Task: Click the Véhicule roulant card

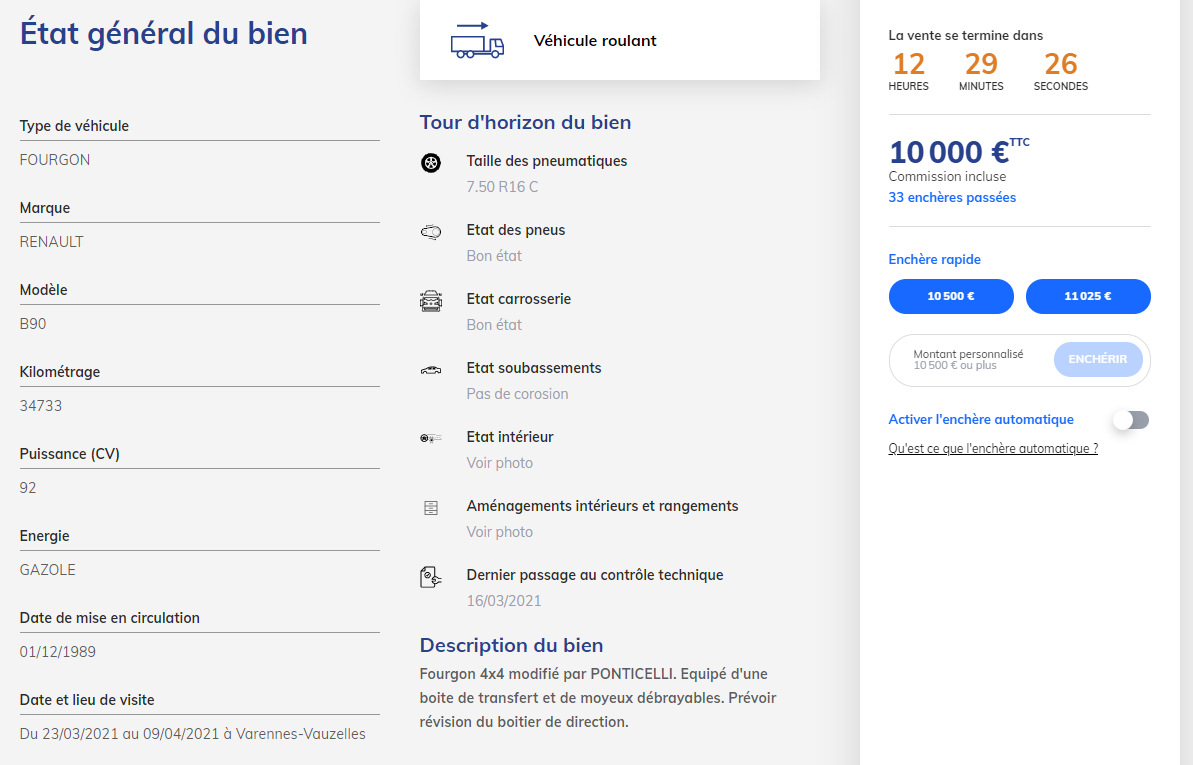Action: click(619, 41)
